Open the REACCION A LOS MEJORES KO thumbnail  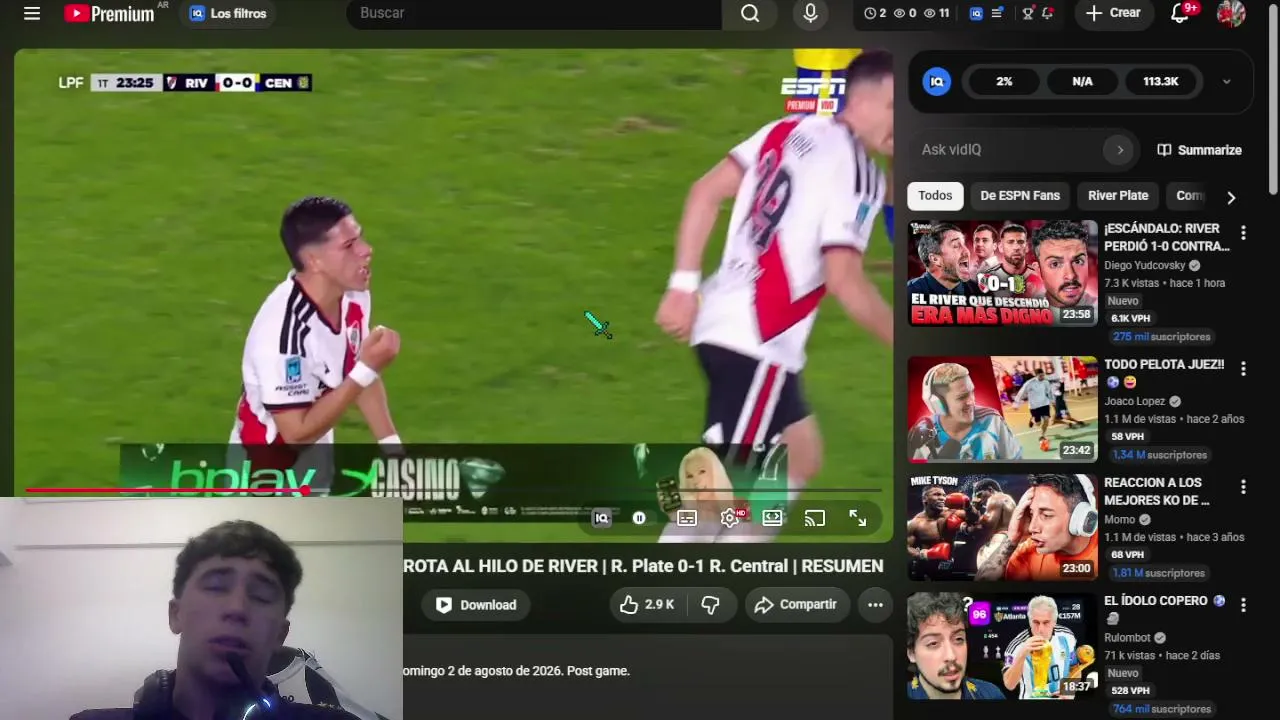pyautogui.click(x=1002, y=527)
